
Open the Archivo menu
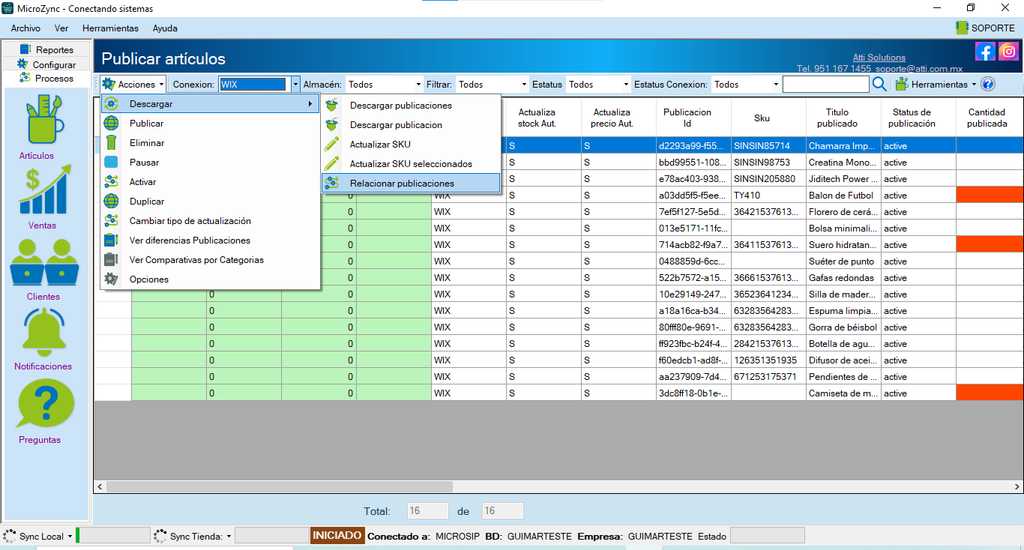click(25, 28)
